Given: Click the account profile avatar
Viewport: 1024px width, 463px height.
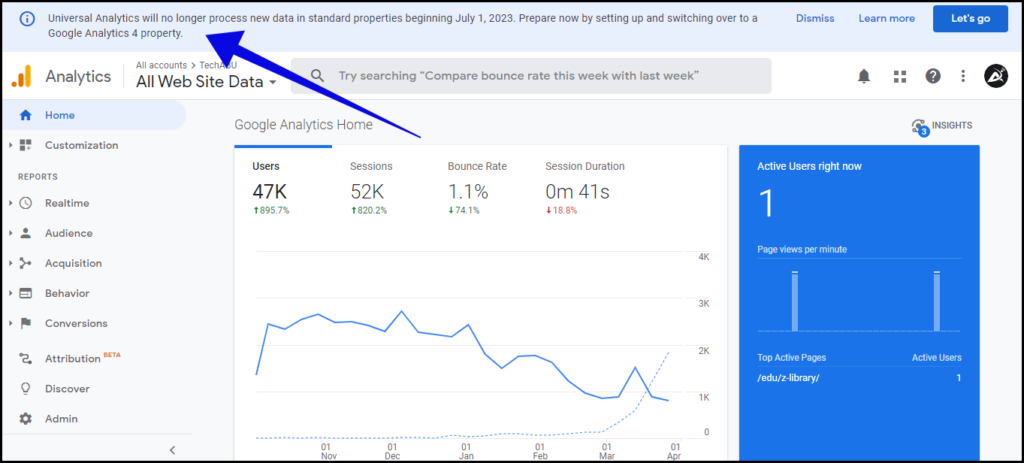Looking at the screenshot, I should click(x=996, y=76).
